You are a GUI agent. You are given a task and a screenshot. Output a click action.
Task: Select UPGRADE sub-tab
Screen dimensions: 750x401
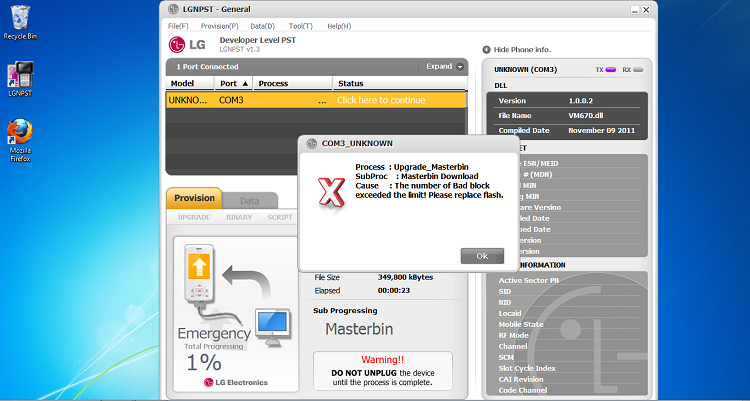tap(194, 217)
